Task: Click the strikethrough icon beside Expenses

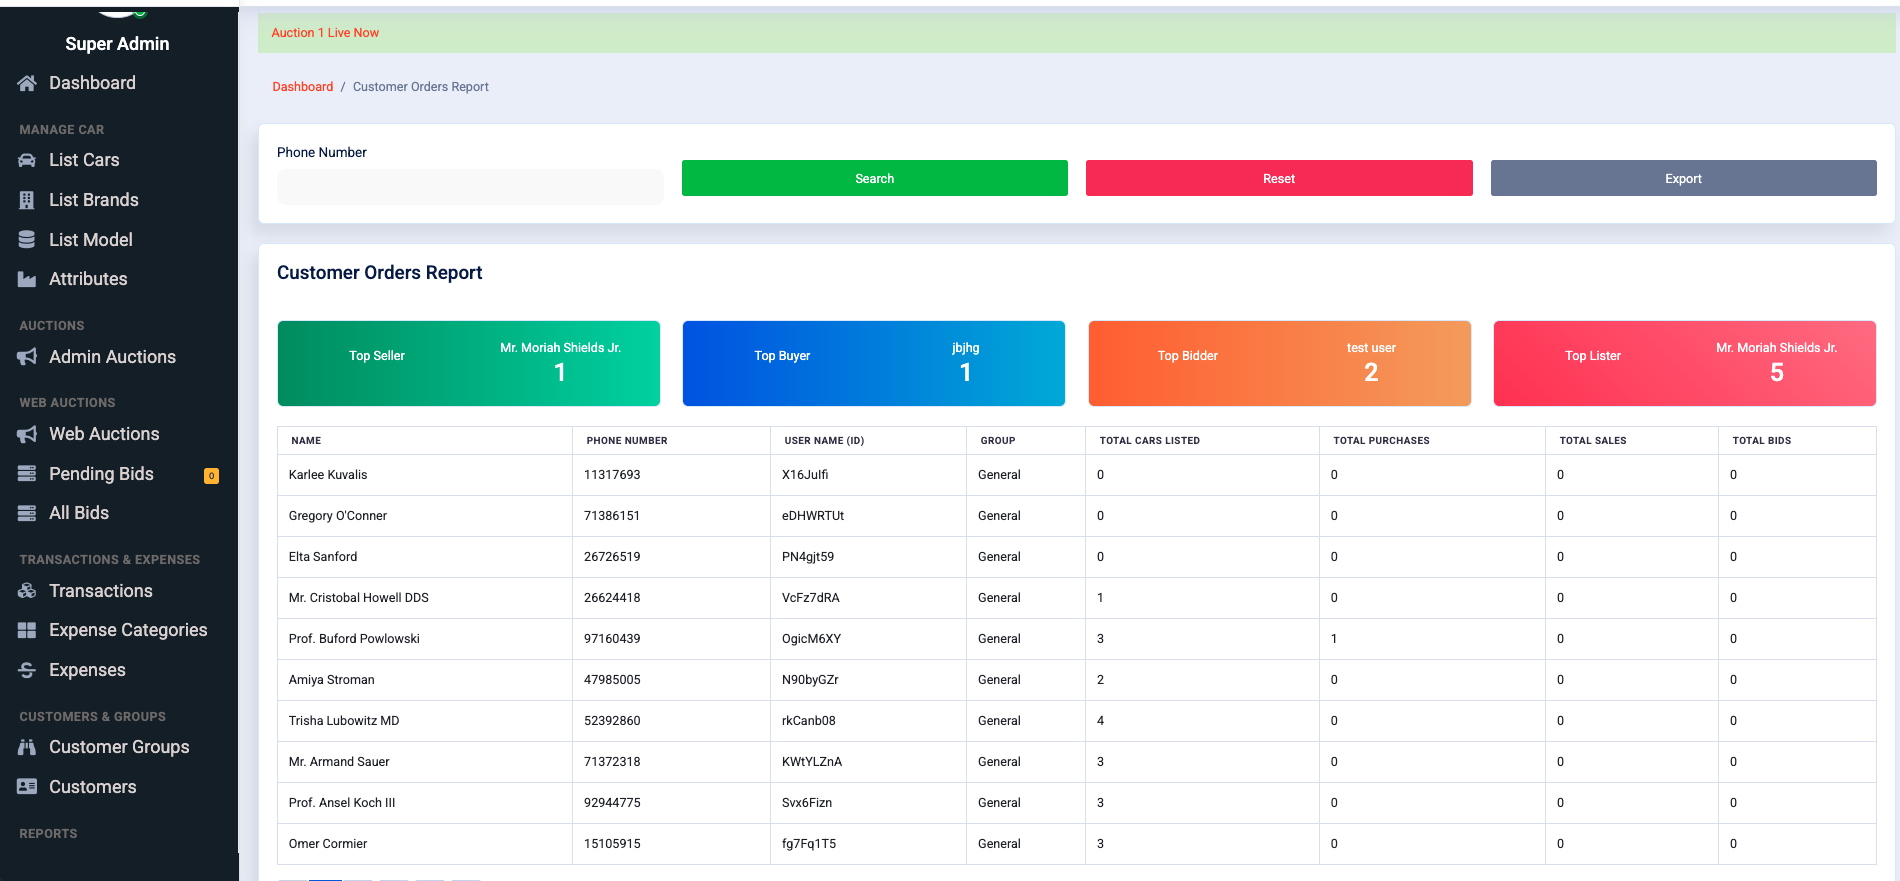Action: [x=27, y=670]
